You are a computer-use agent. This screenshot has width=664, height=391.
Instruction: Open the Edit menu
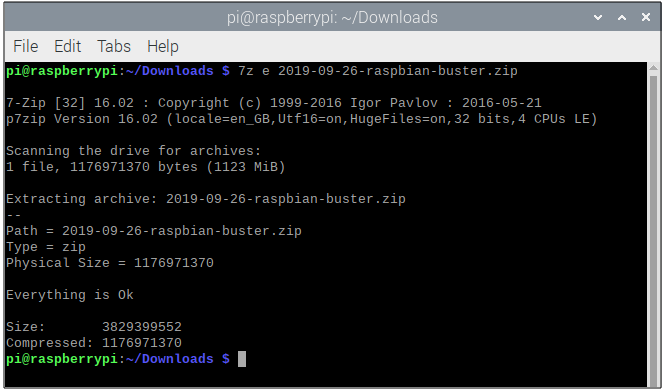click(x=67, y=46)
